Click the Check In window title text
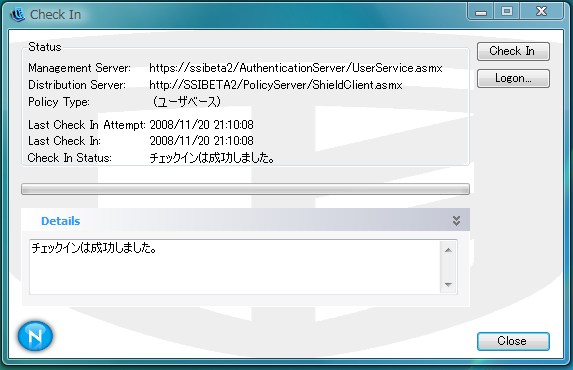 tap(56, 15)
